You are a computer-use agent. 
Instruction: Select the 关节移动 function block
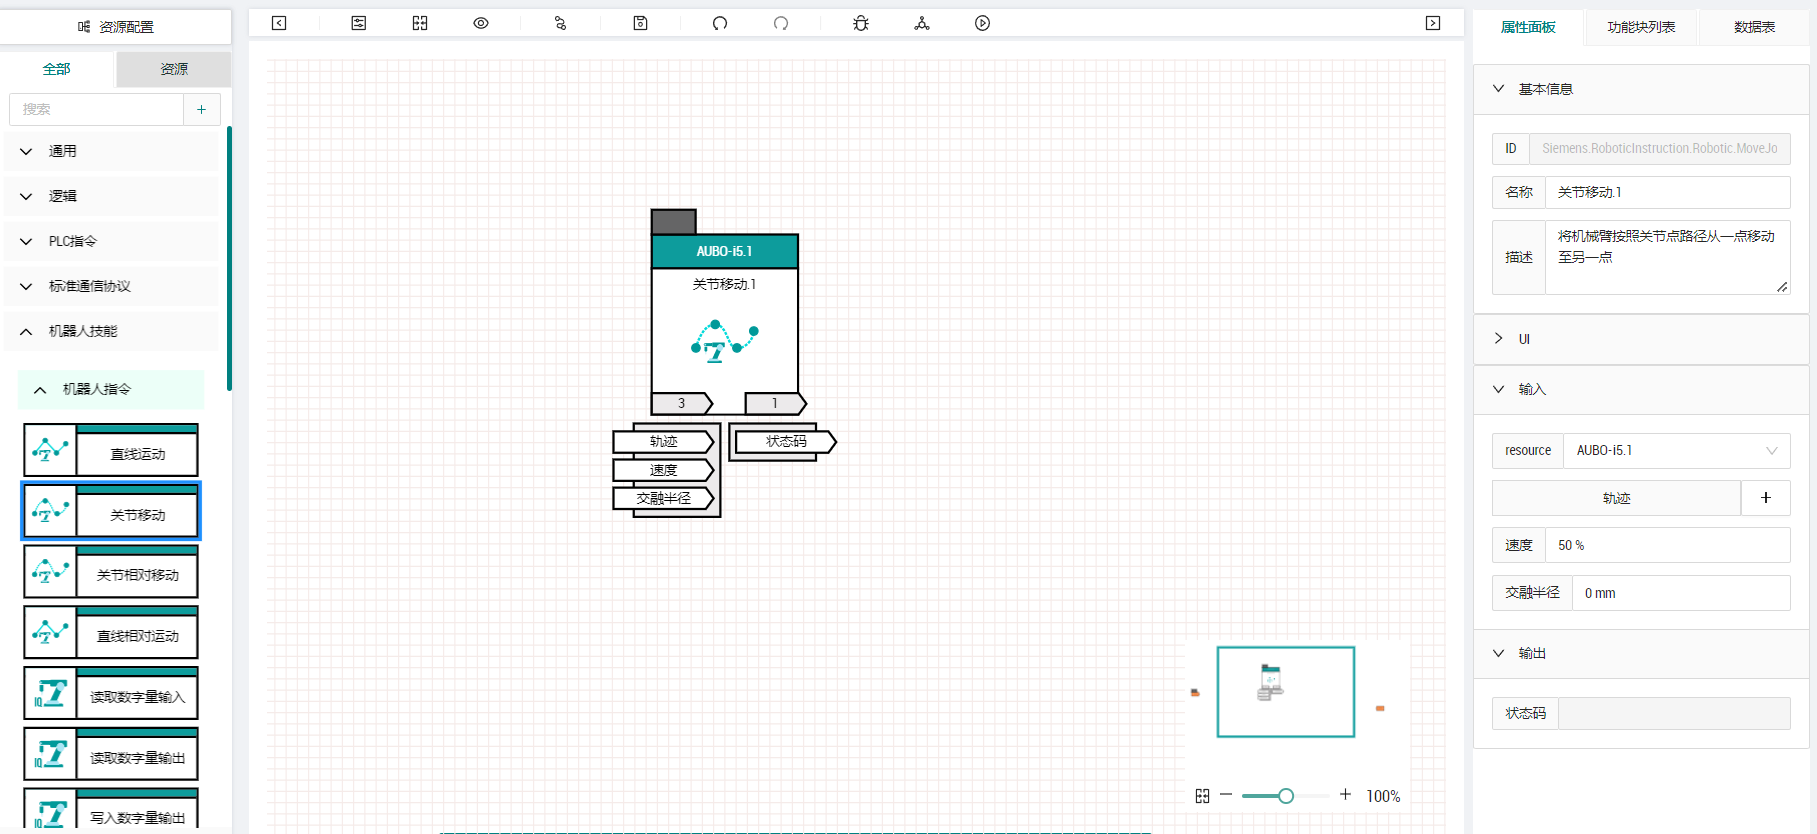[x=111, y=511]
